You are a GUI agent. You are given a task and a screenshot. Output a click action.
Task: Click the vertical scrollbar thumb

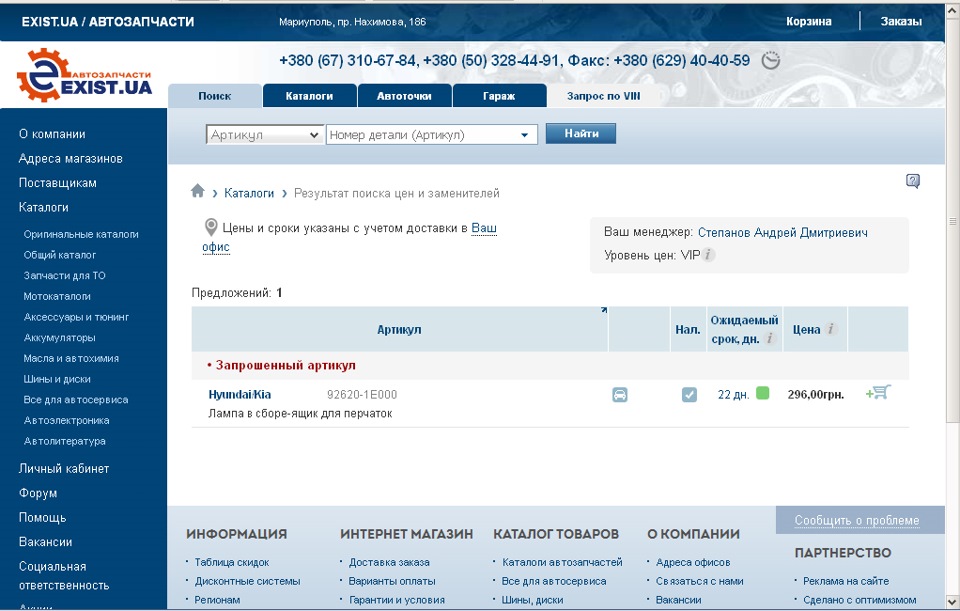click(952, 220)
